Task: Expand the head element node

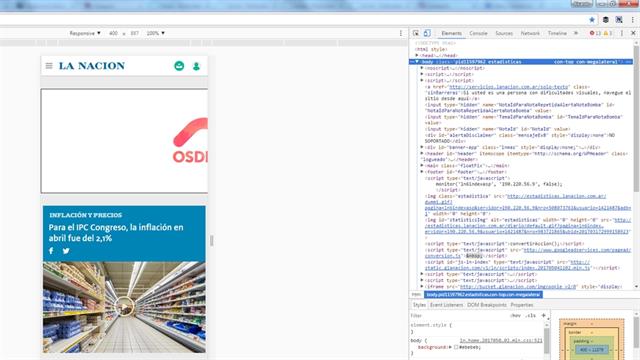Action: point(417,55)
